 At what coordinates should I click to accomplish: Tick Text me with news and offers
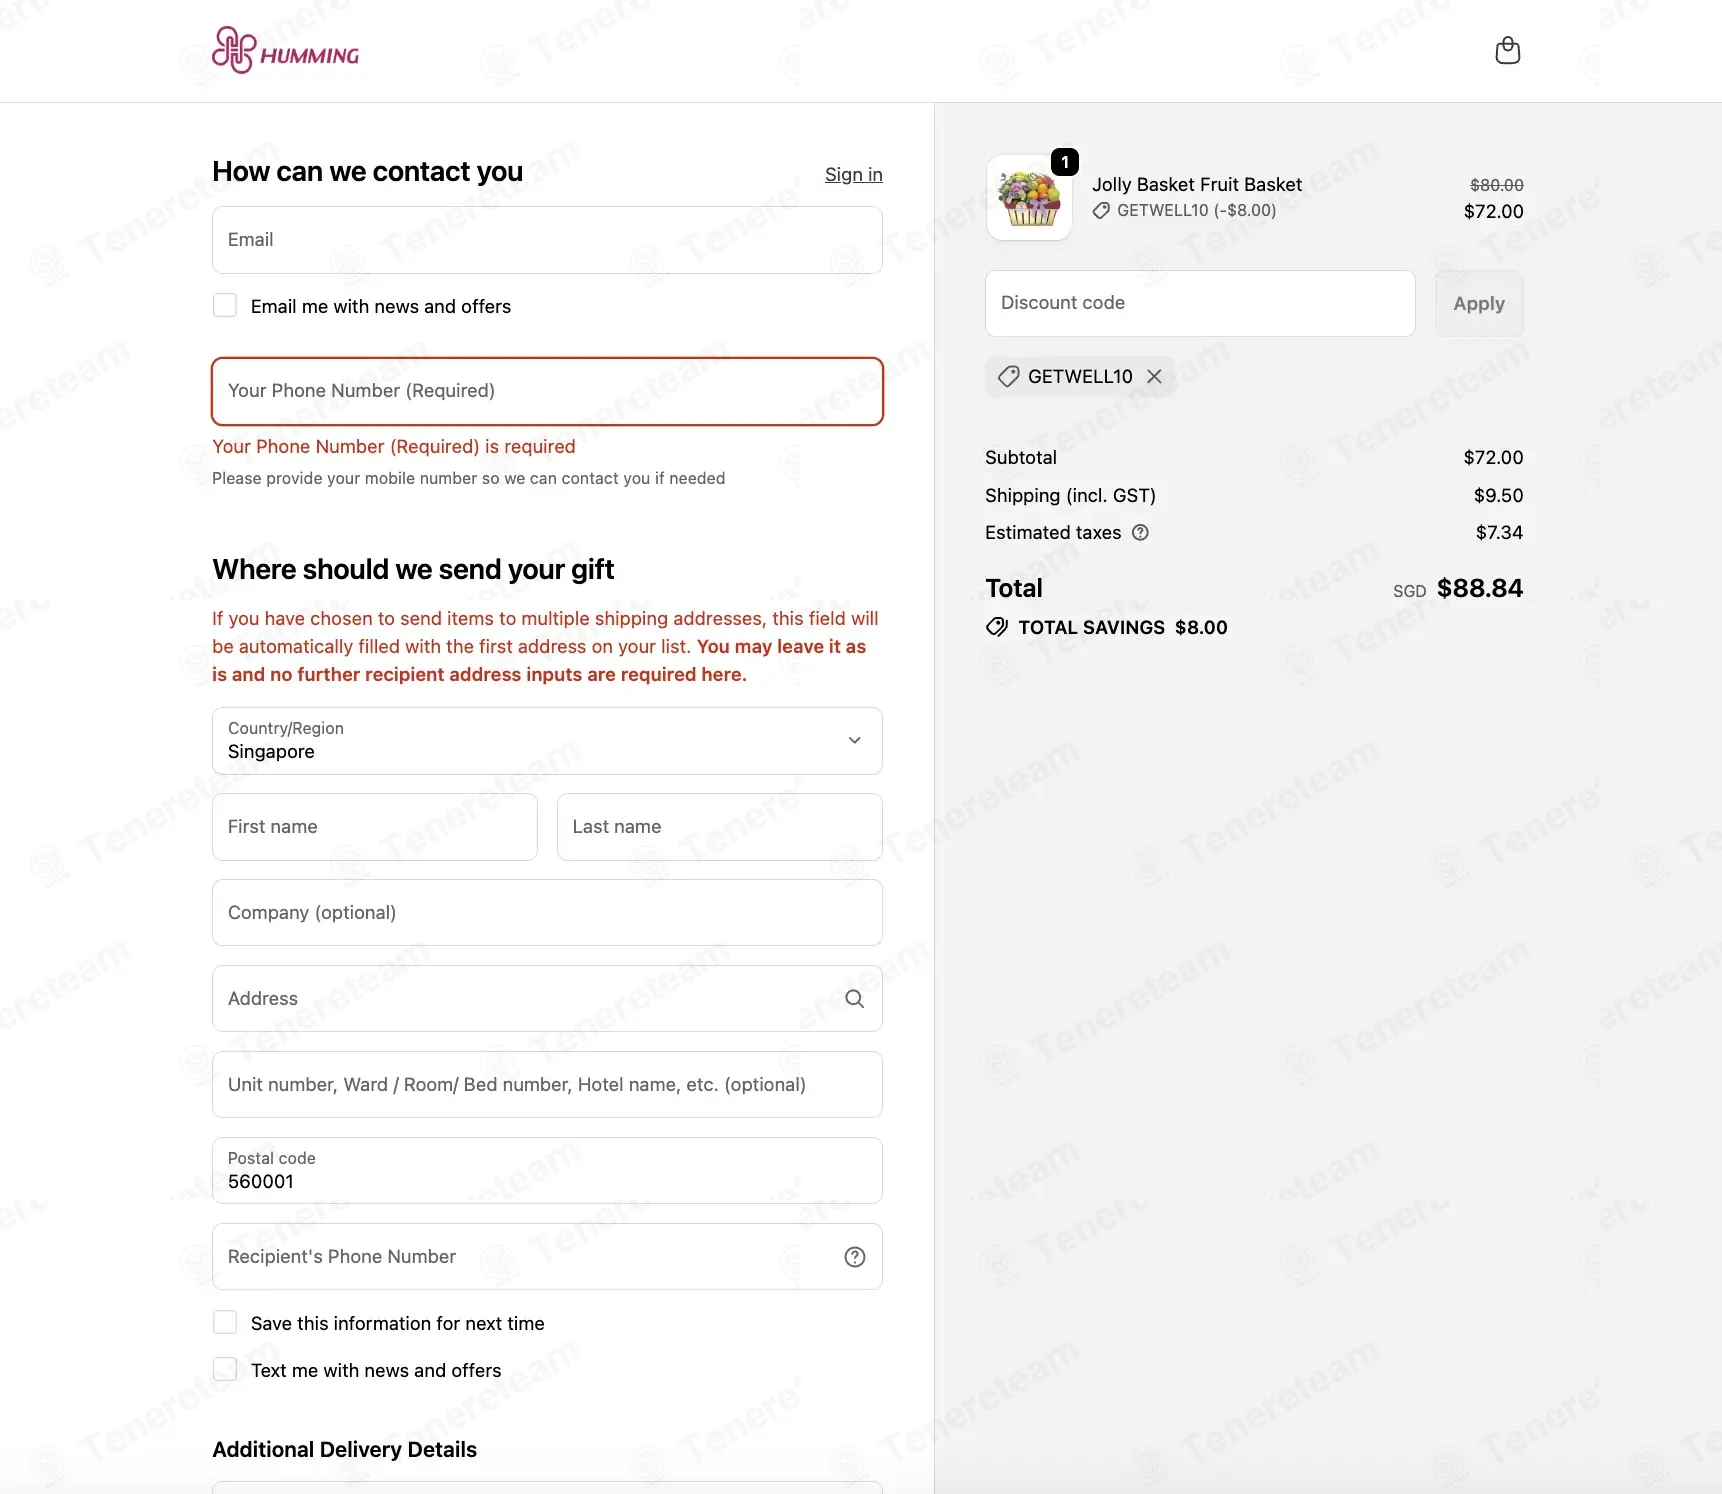(x=225, y=1370)
